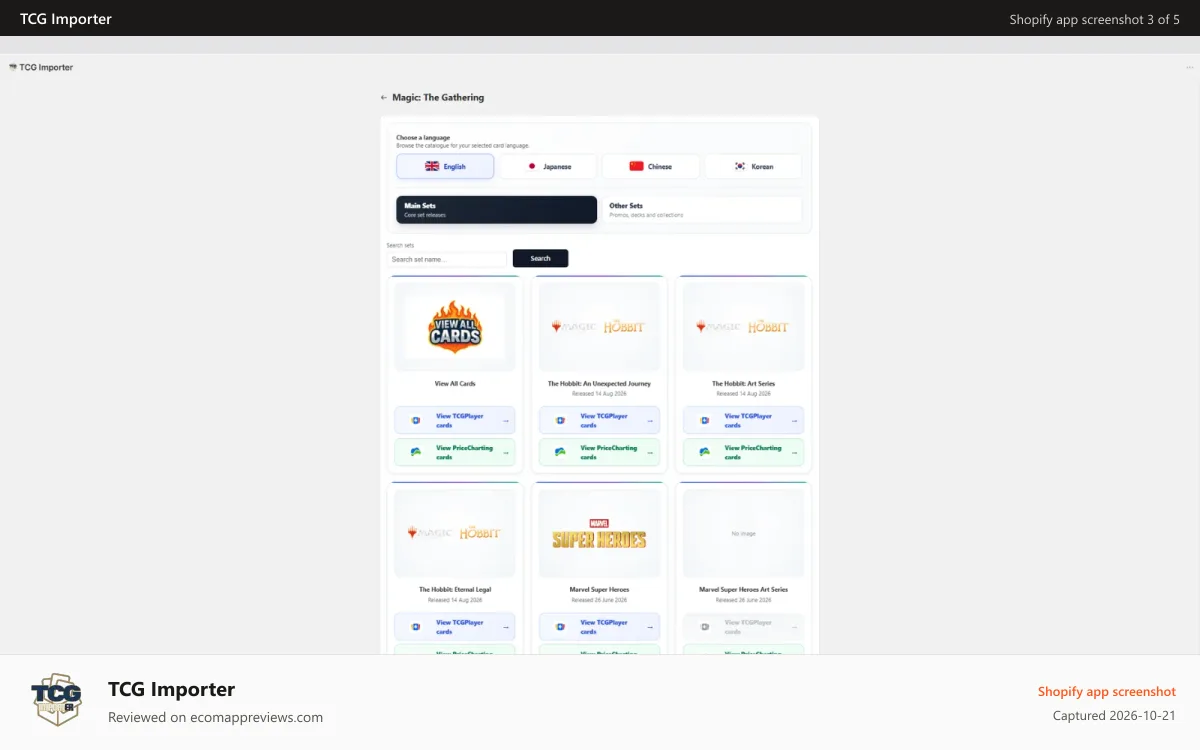
Task: Click the arrow on View All Cards' TCGPlayer button
Action: (506, 421)
